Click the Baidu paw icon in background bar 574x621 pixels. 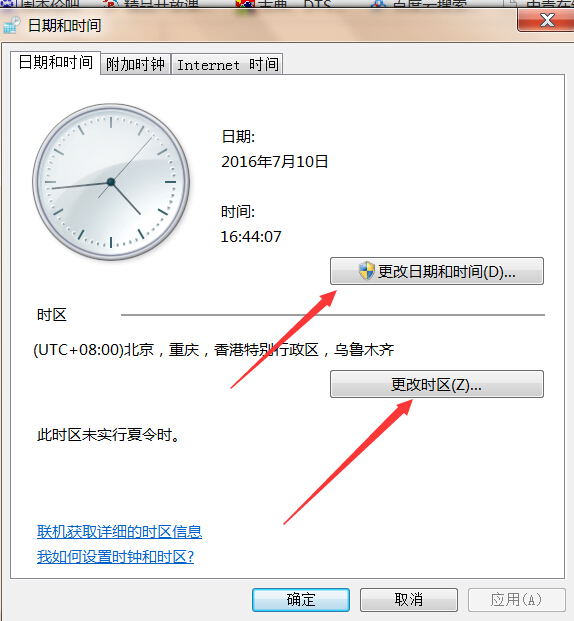(x=379, y=4)
